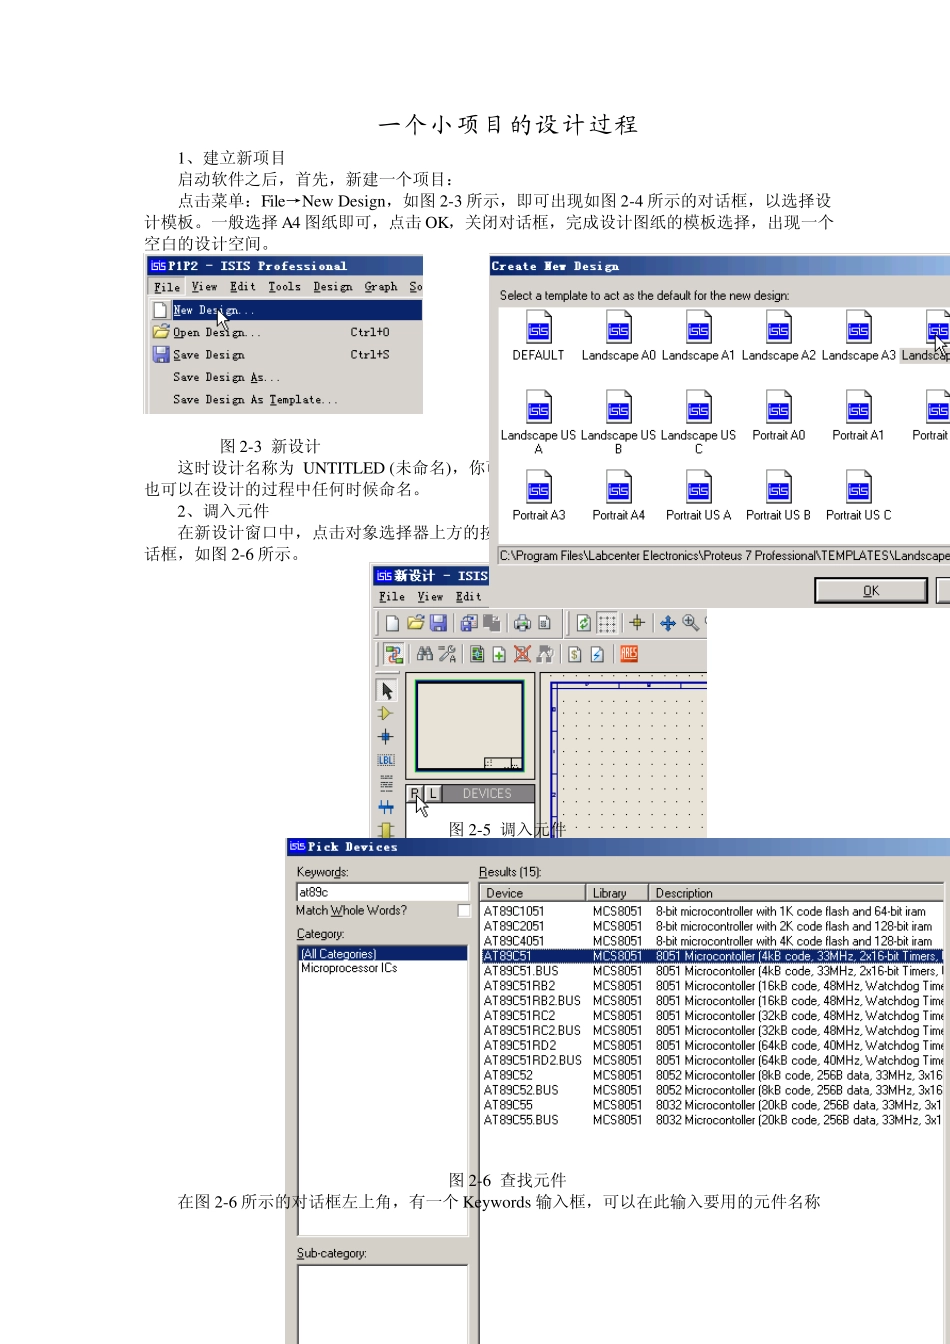This screenshot has width=950, height=1344.
Task: Select AT89C1051 device row
Action: point(712,911)
